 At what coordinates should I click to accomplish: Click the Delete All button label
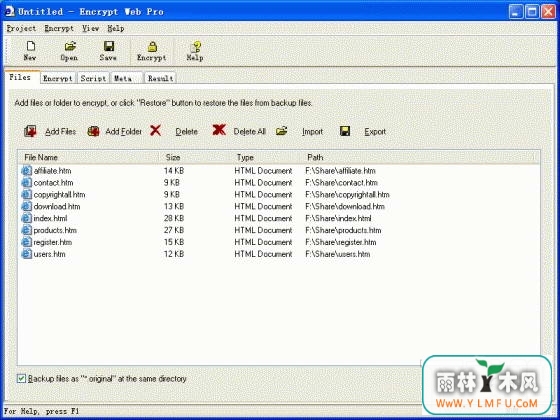tap(250, 132)
